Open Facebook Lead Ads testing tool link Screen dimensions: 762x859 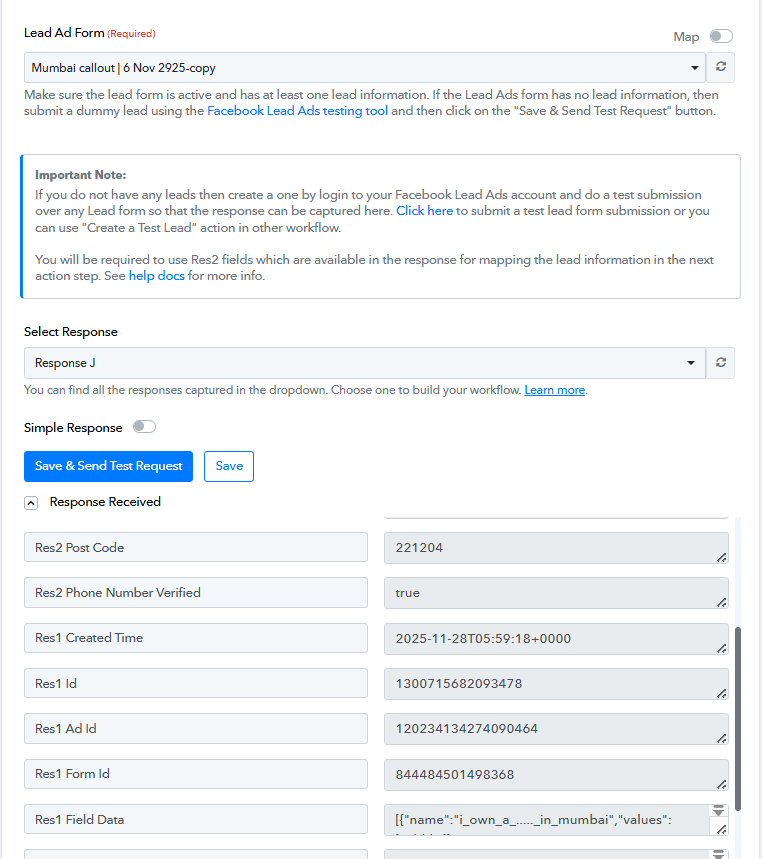[297, 111]
